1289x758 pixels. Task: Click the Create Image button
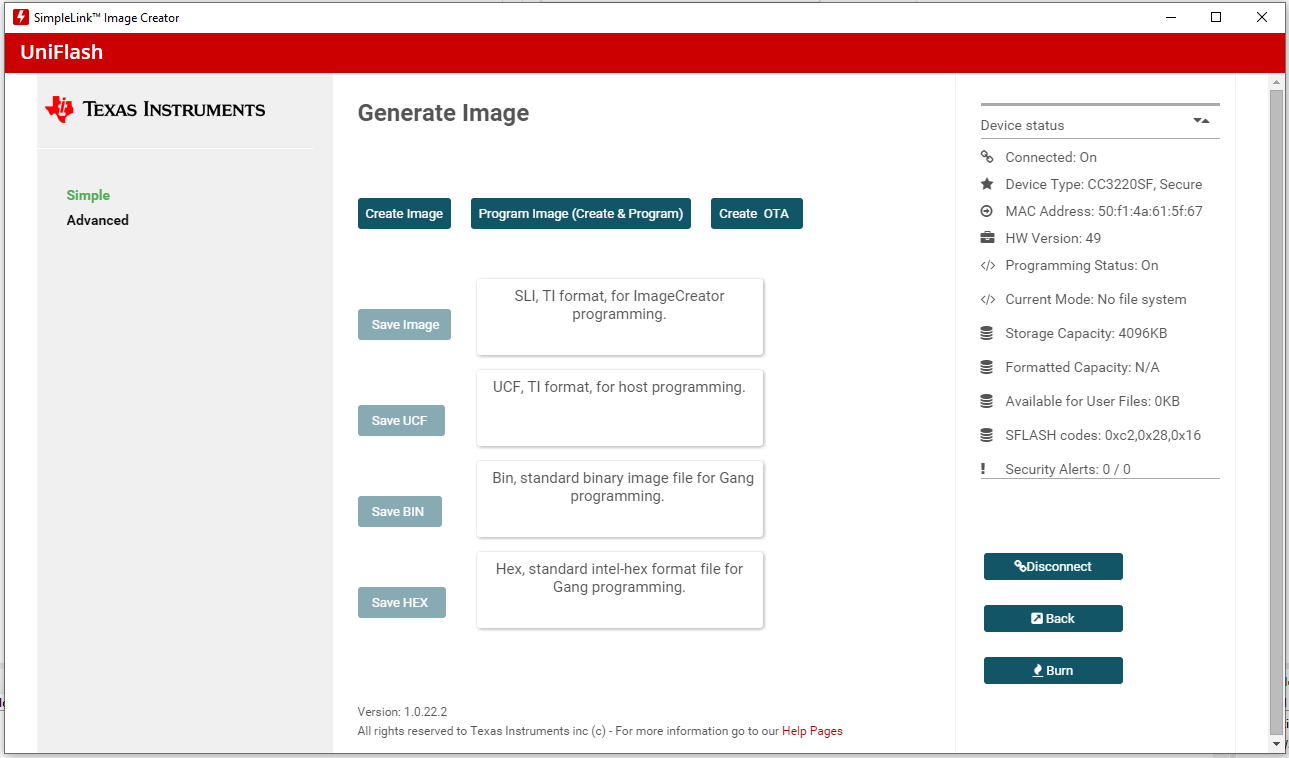point(404,214)
